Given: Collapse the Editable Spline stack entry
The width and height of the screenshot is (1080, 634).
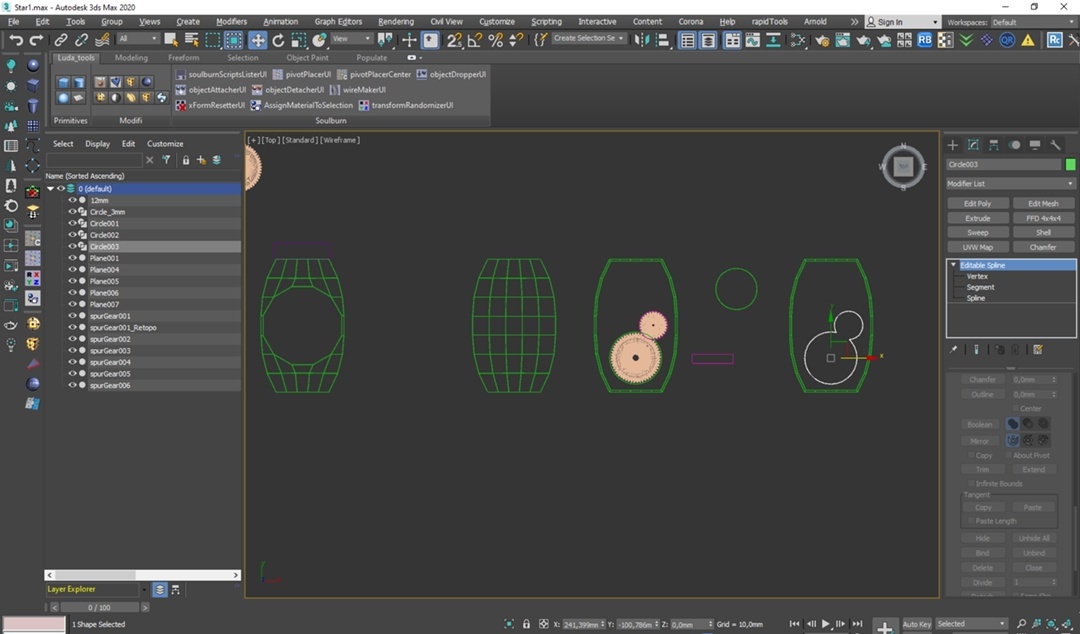Looking at the screenshot, I should (953, 265).
